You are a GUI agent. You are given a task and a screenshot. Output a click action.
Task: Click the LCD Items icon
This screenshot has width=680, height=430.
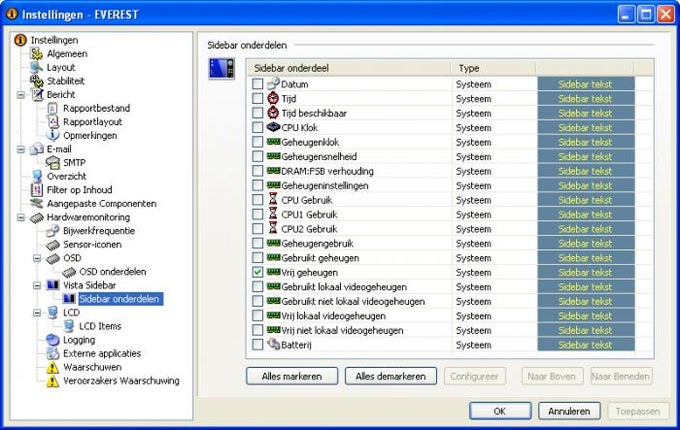point(69,326)
